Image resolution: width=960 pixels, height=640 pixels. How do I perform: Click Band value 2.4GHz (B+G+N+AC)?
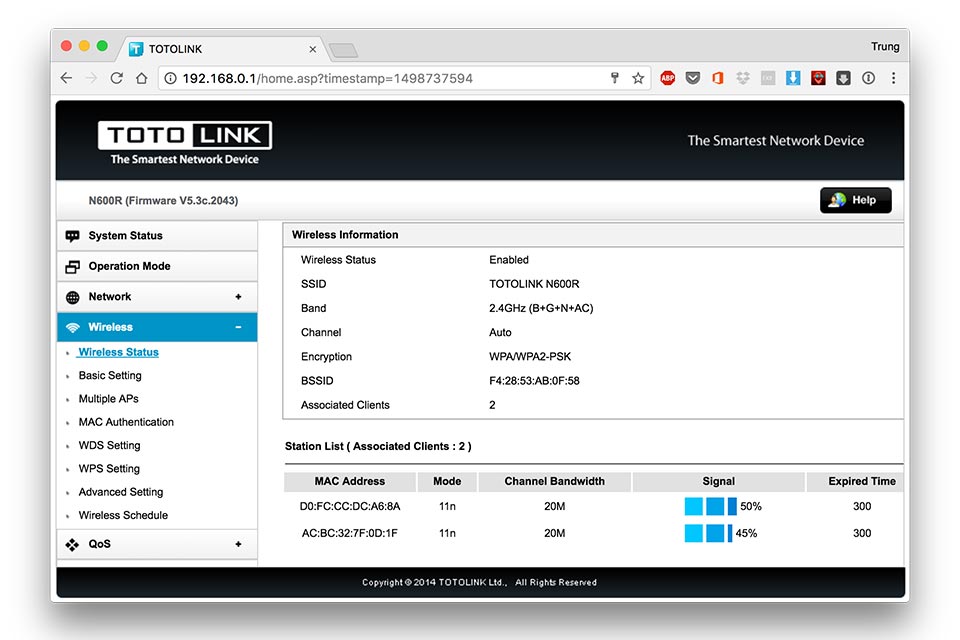(541, 308)
